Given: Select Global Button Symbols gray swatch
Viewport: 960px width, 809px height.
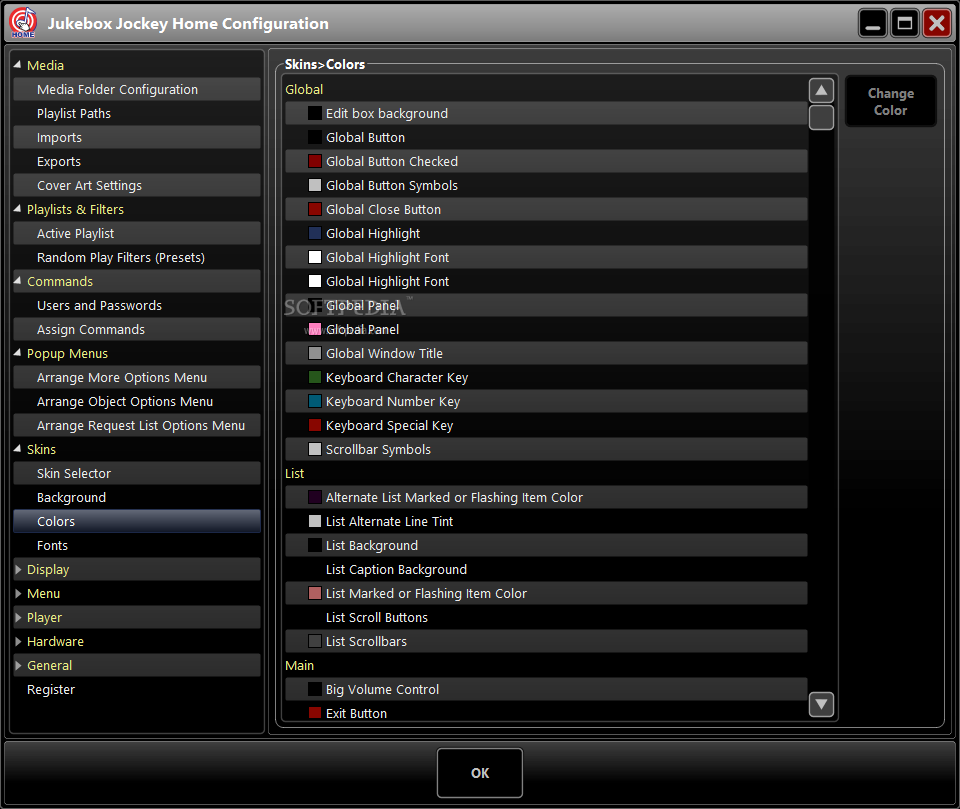Looking at the screenshot, I should (x=315, y=185).
